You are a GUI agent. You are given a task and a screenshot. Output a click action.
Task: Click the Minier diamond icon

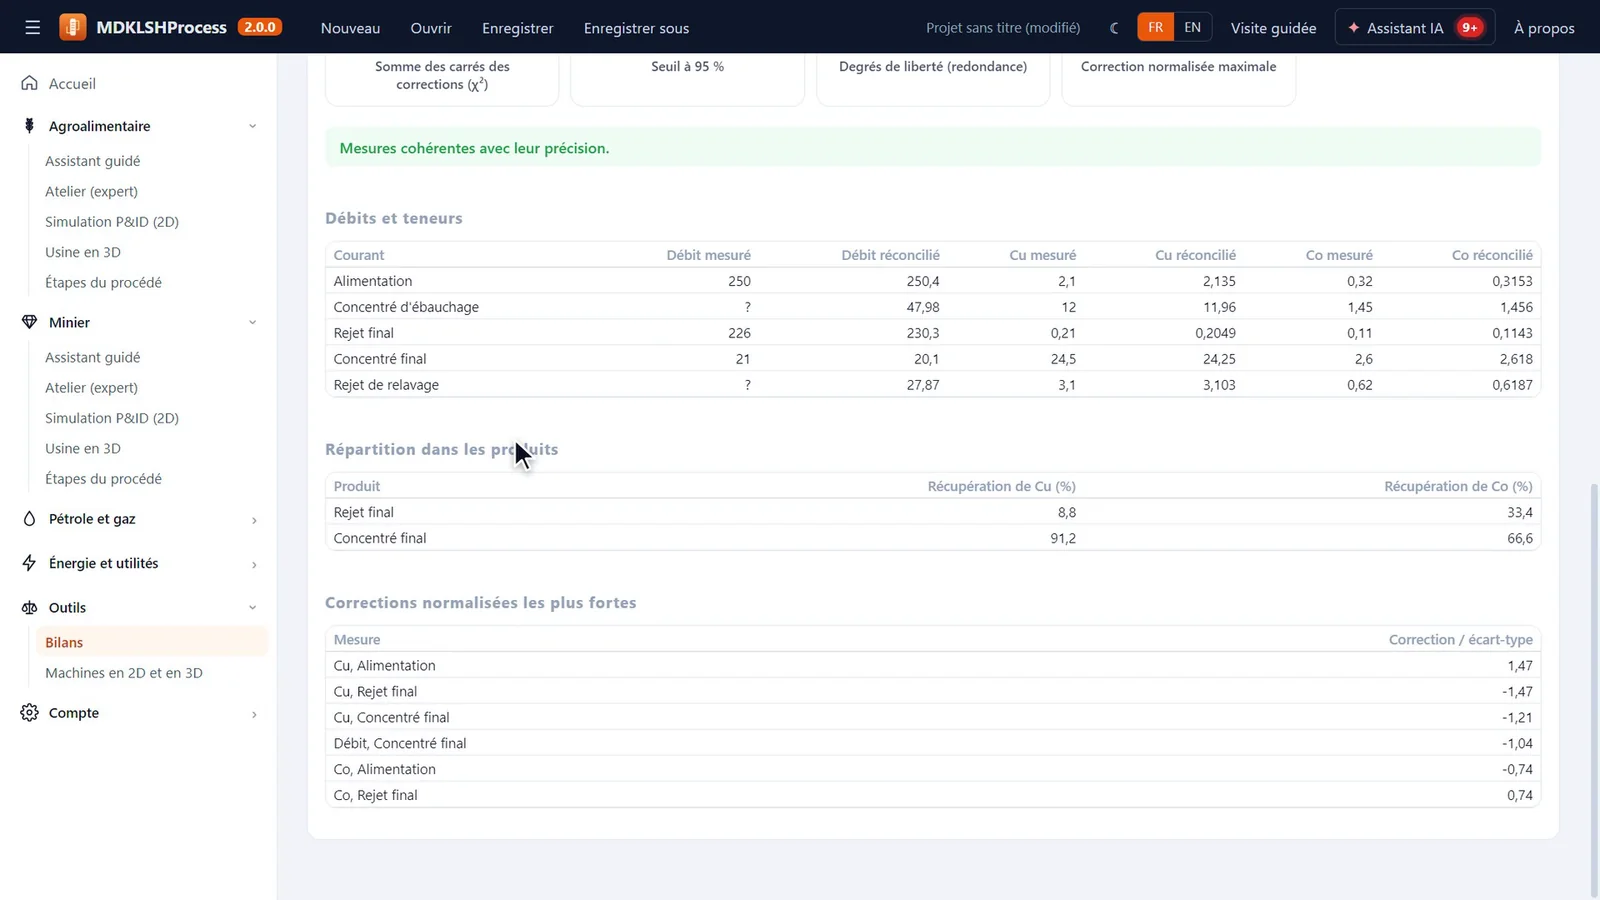[x=29, y=322]
